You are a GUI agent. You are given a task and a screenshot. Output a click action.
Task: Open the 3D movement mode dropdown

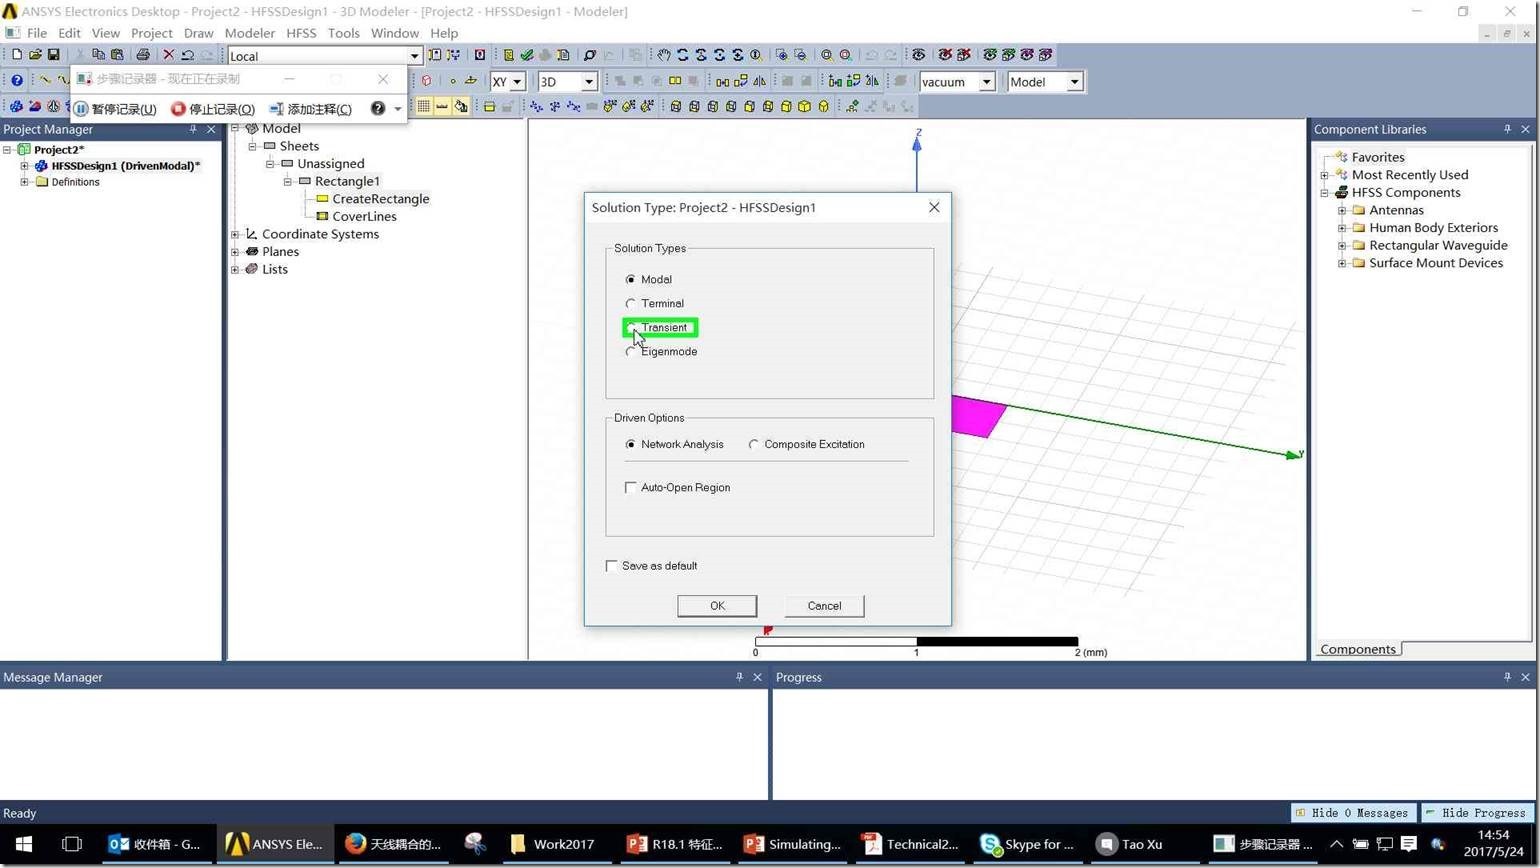pyautogui.click(x=589, y=82)
